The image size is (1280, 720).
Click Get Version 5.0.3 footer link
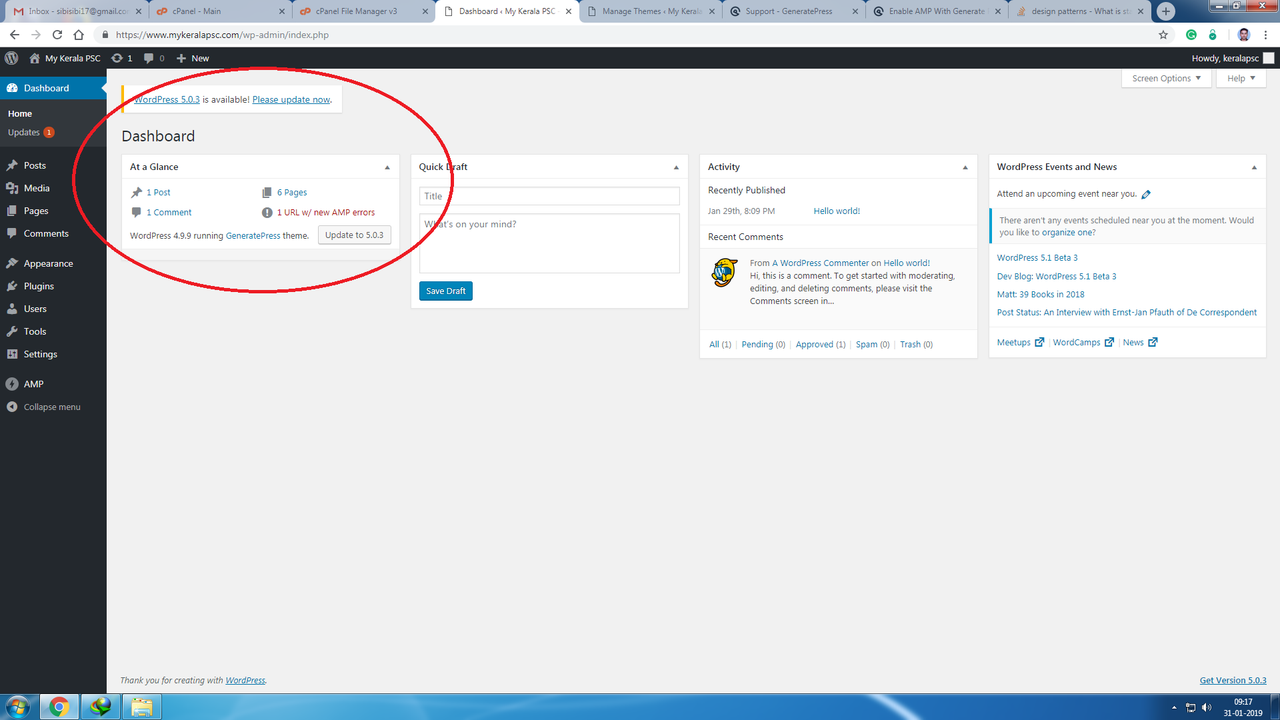(1233, 680)
